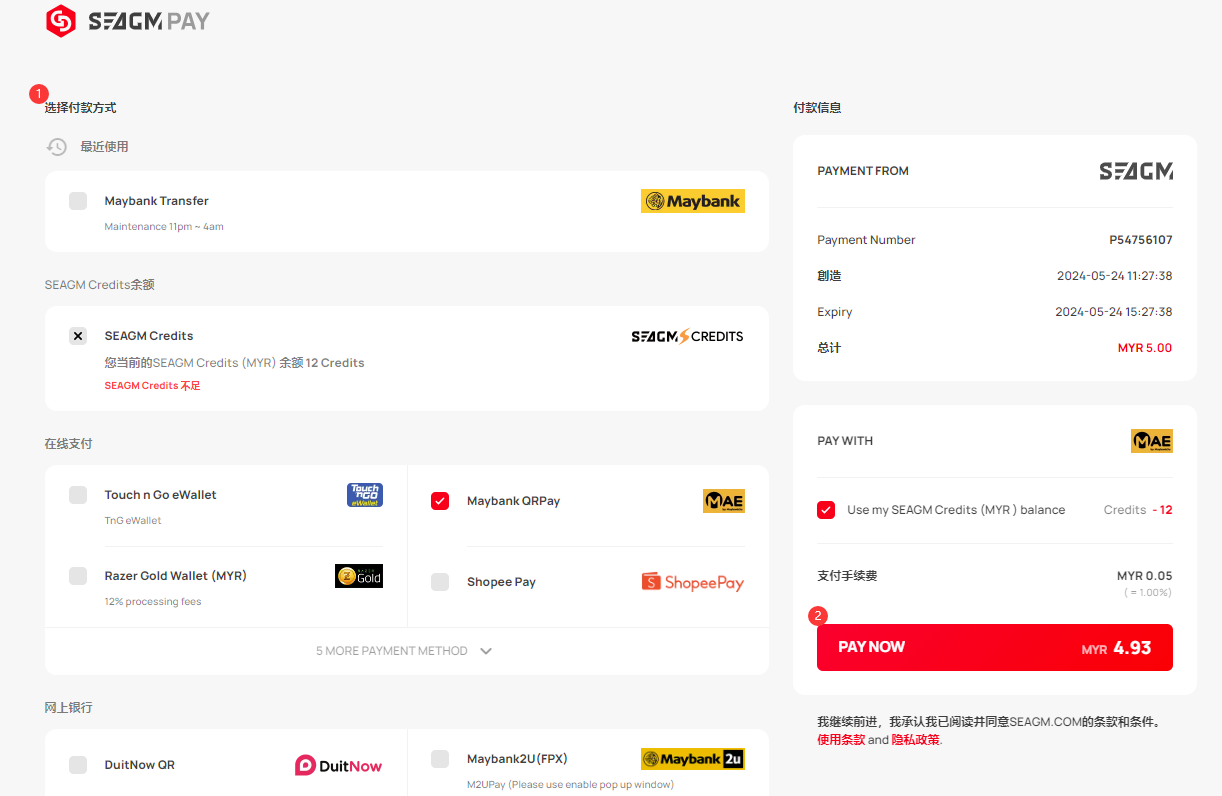Viewport: 1222px width, 796px height.
Task: Click the ( = 1.00%) fee rate
Action: coord(1148,593)
